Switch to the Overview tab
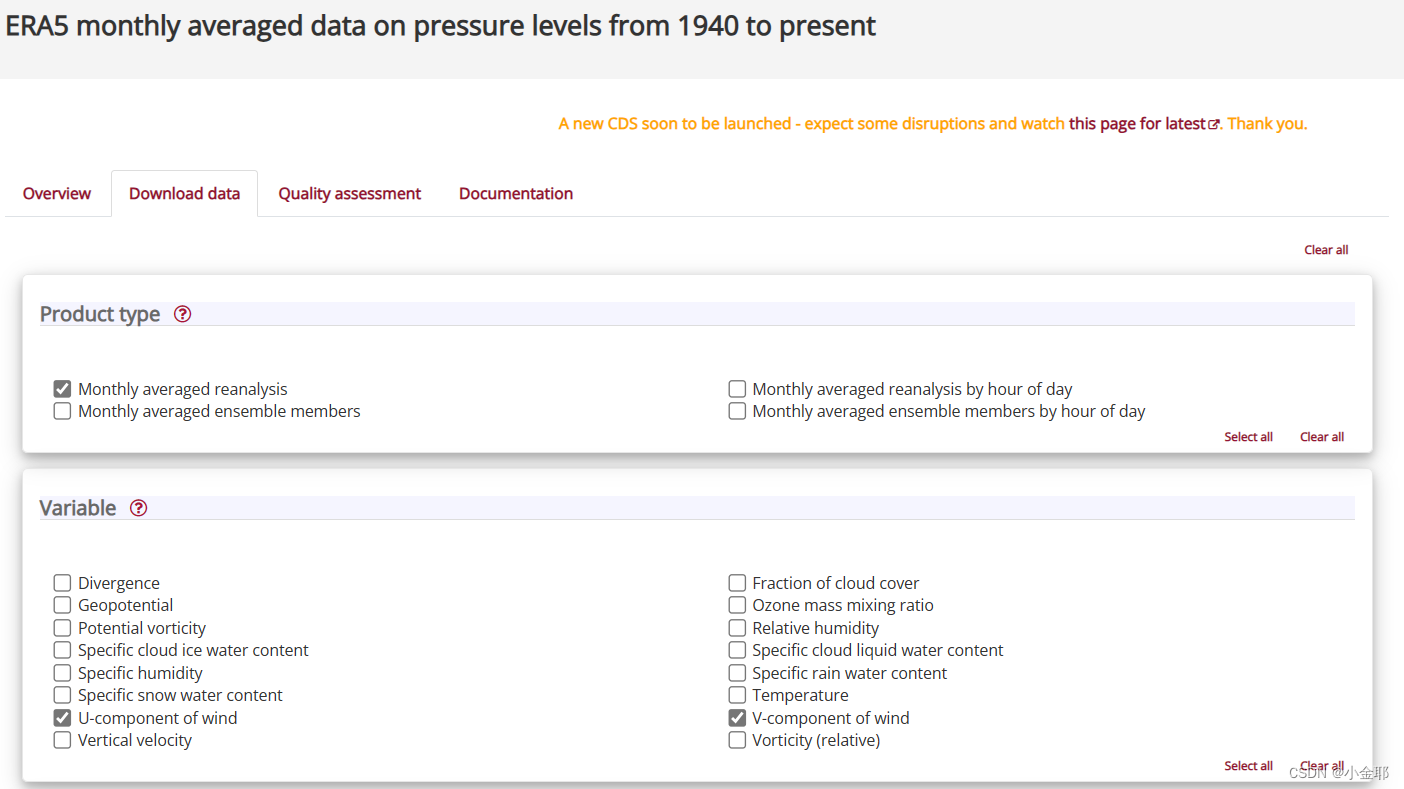1404x789 pixels. pos(57,194)
